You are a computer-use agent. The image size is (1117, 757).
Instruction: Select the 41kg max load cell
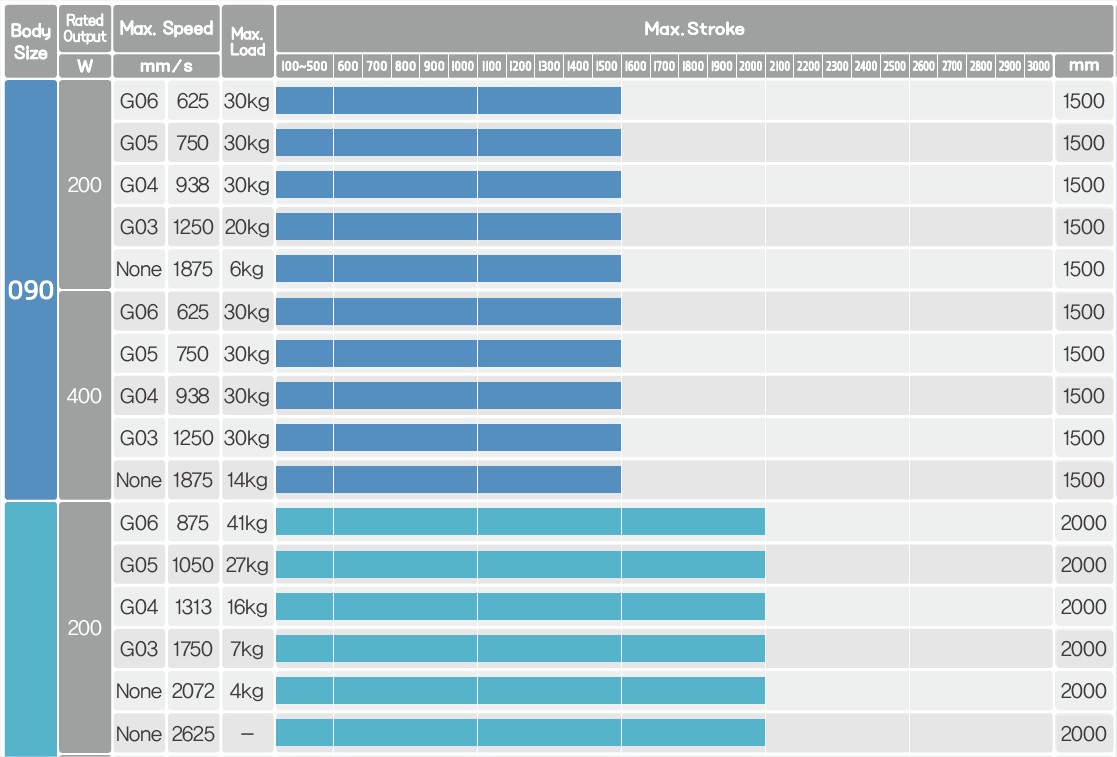(x=247, y=523)
